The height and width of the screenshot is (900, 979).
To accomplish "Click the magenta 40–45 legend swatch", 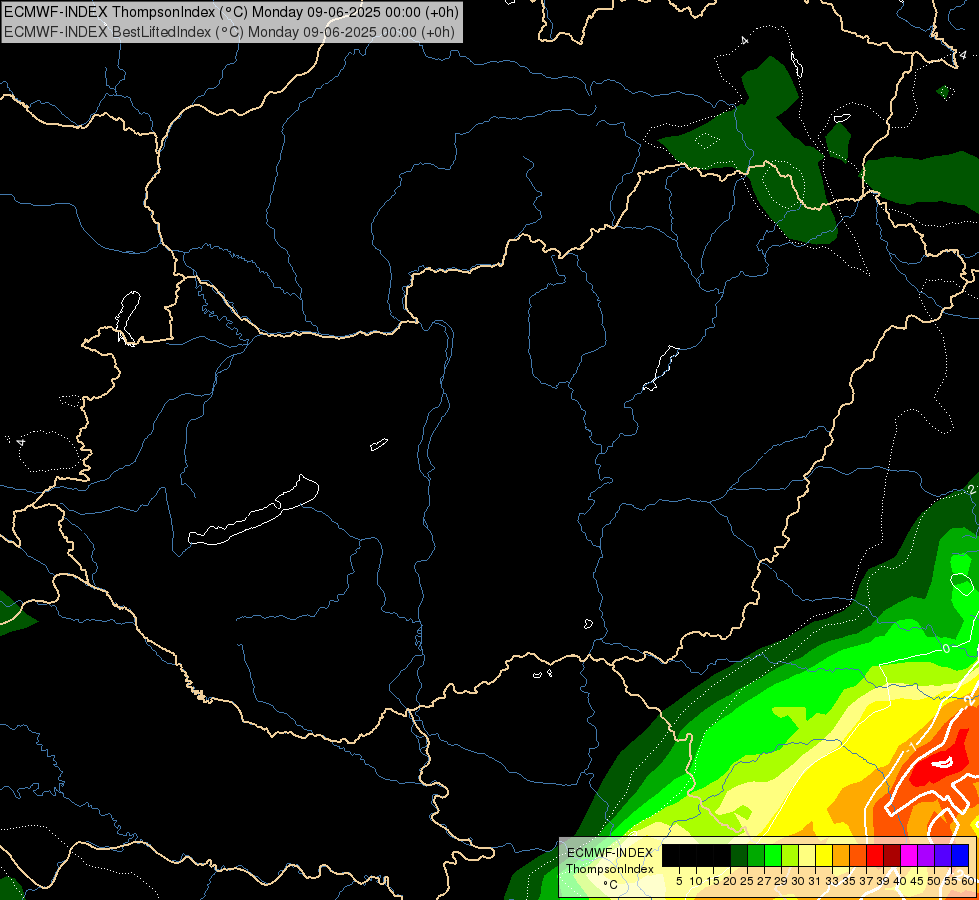I will point(908,855).
